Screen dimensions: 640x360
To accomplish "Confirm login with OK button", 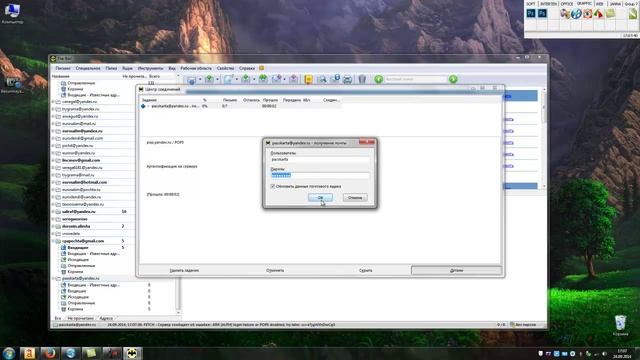I will click(x=320, y=198).
